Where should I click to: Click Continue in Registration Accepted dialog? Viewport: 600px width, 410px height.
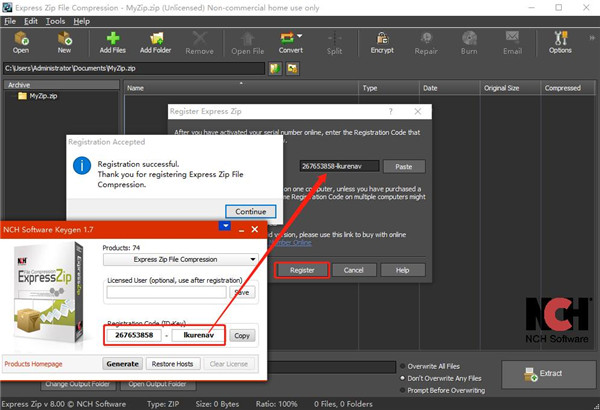pyautogui.click(x=251, y=211)
